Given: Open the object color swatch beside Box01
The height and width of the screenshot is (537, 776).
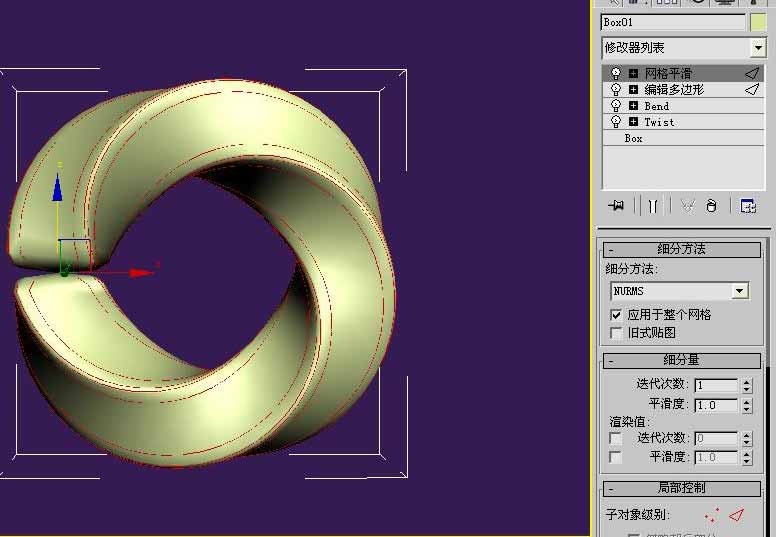Looking at the screenshot, I should pos(758,23).
